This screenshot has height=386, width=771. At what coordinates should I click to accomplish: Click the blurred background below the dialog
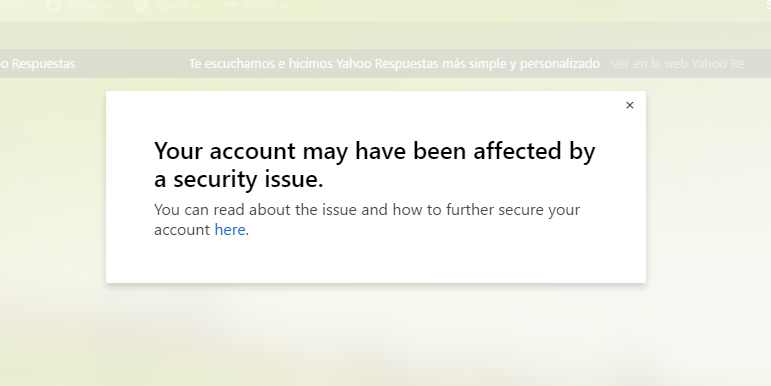point(386,334)
